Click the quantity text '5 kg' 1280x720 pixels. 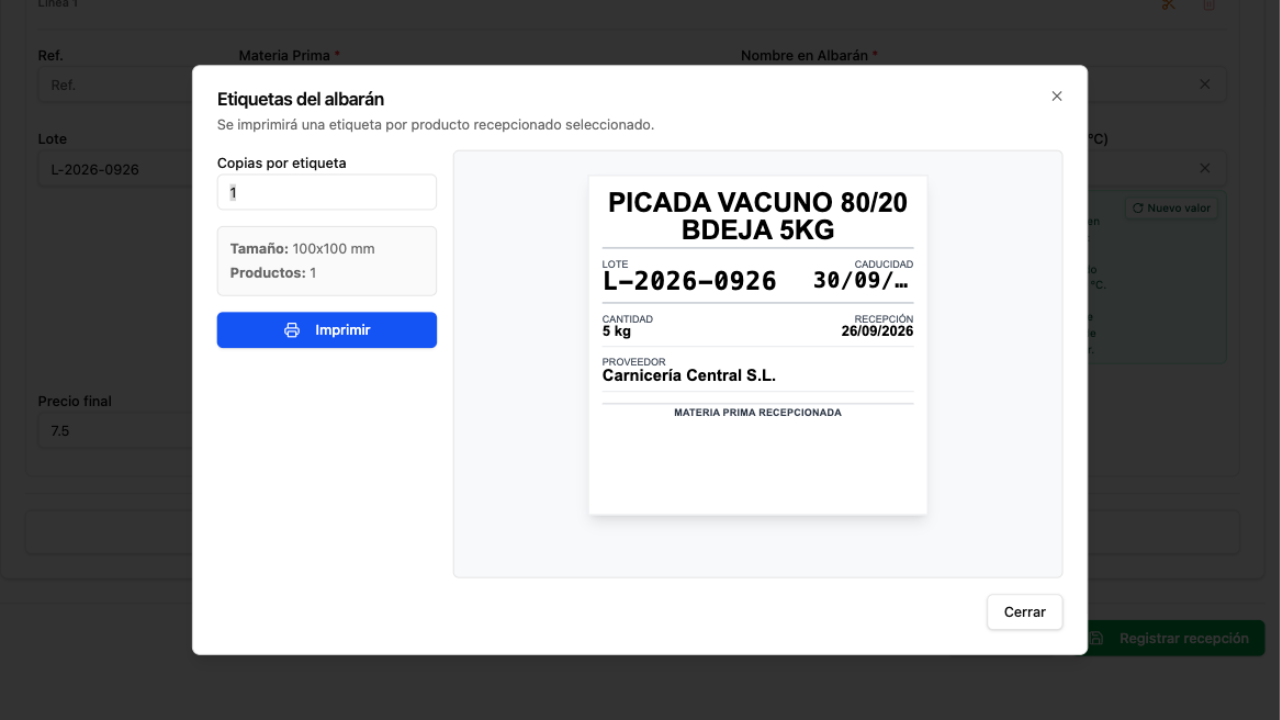click(616, 331)
